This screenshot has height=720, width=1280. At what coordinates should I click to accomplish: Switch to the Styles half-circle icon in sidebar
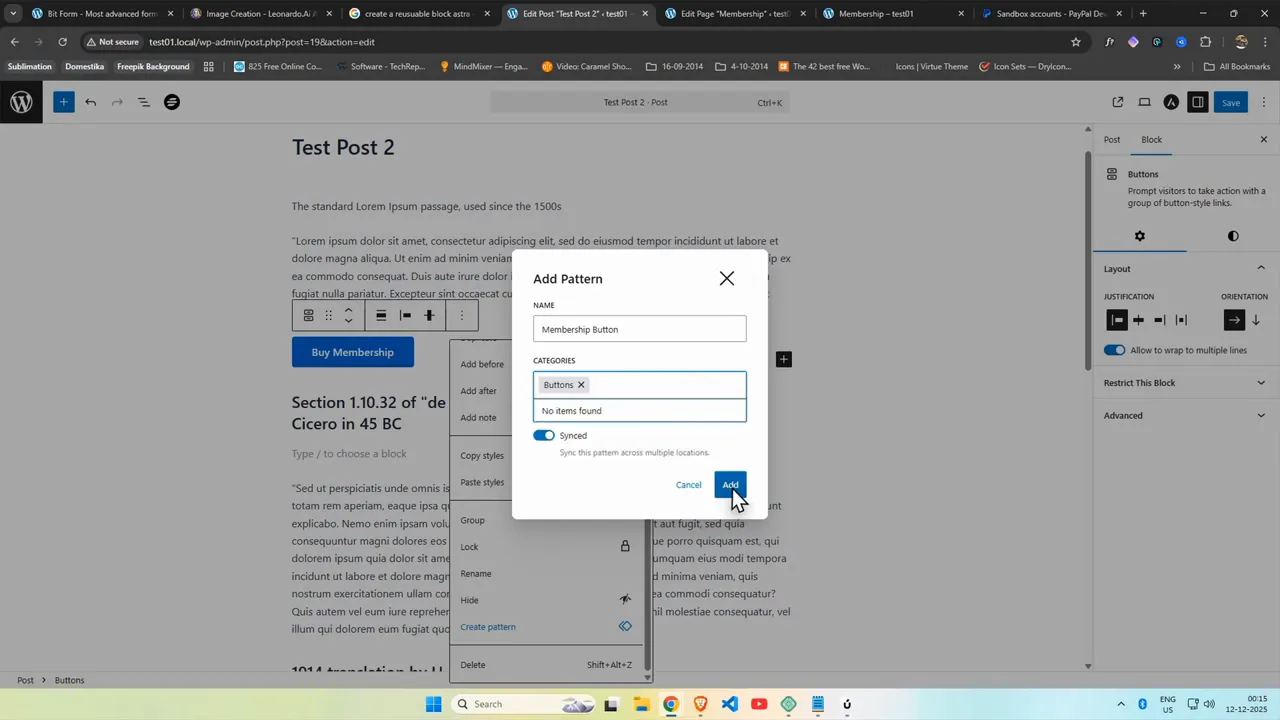pos(1233,236)
